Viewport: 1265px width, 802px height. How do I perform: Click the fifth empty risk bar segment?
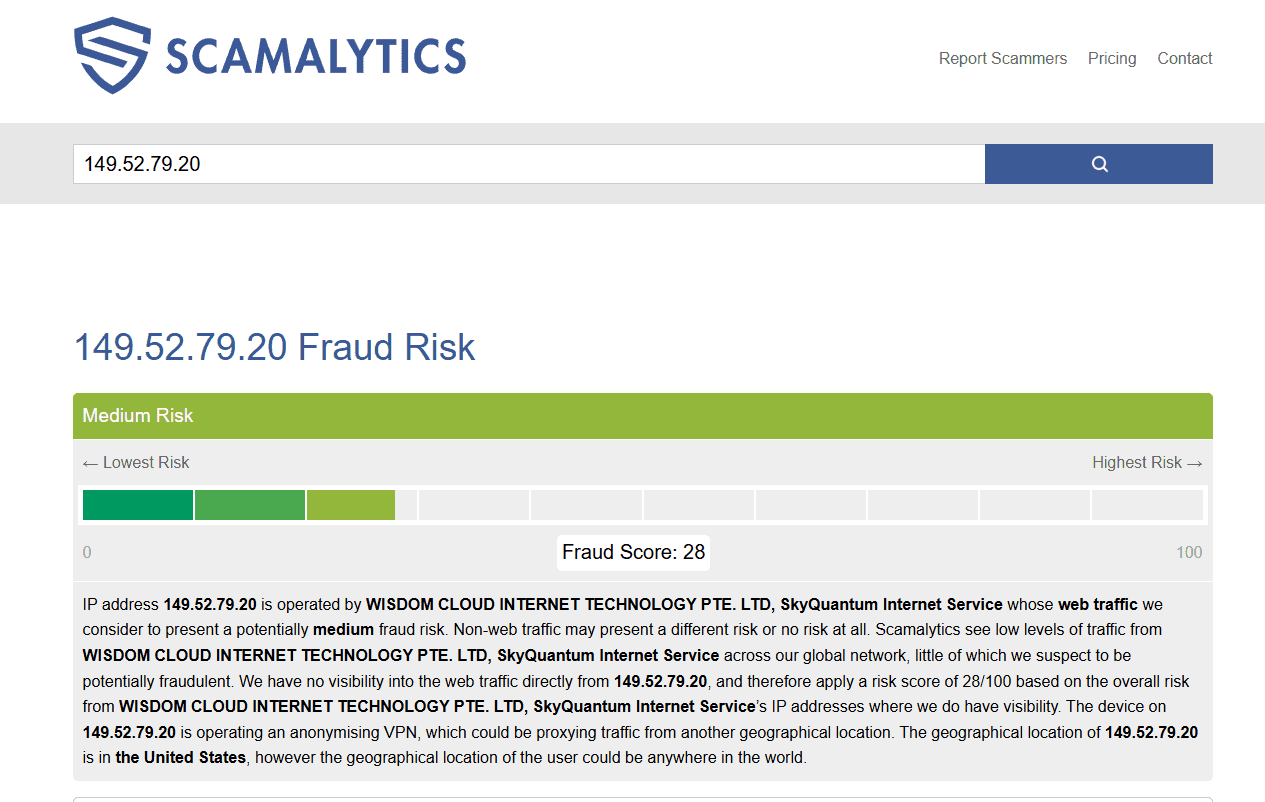pyautogui.click(x=923, y=505)
